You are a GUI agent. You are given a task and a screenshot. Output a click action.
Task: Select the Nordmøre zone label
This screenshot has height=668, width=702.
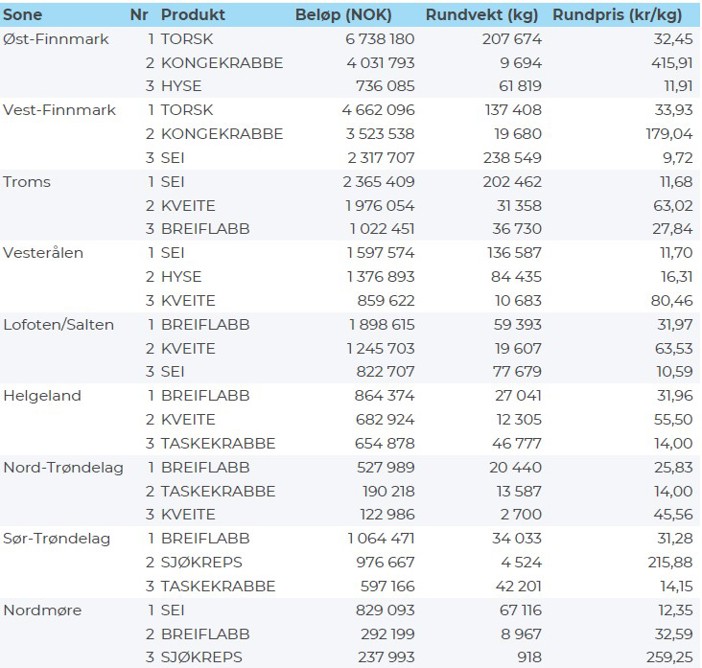pos(41,610)
